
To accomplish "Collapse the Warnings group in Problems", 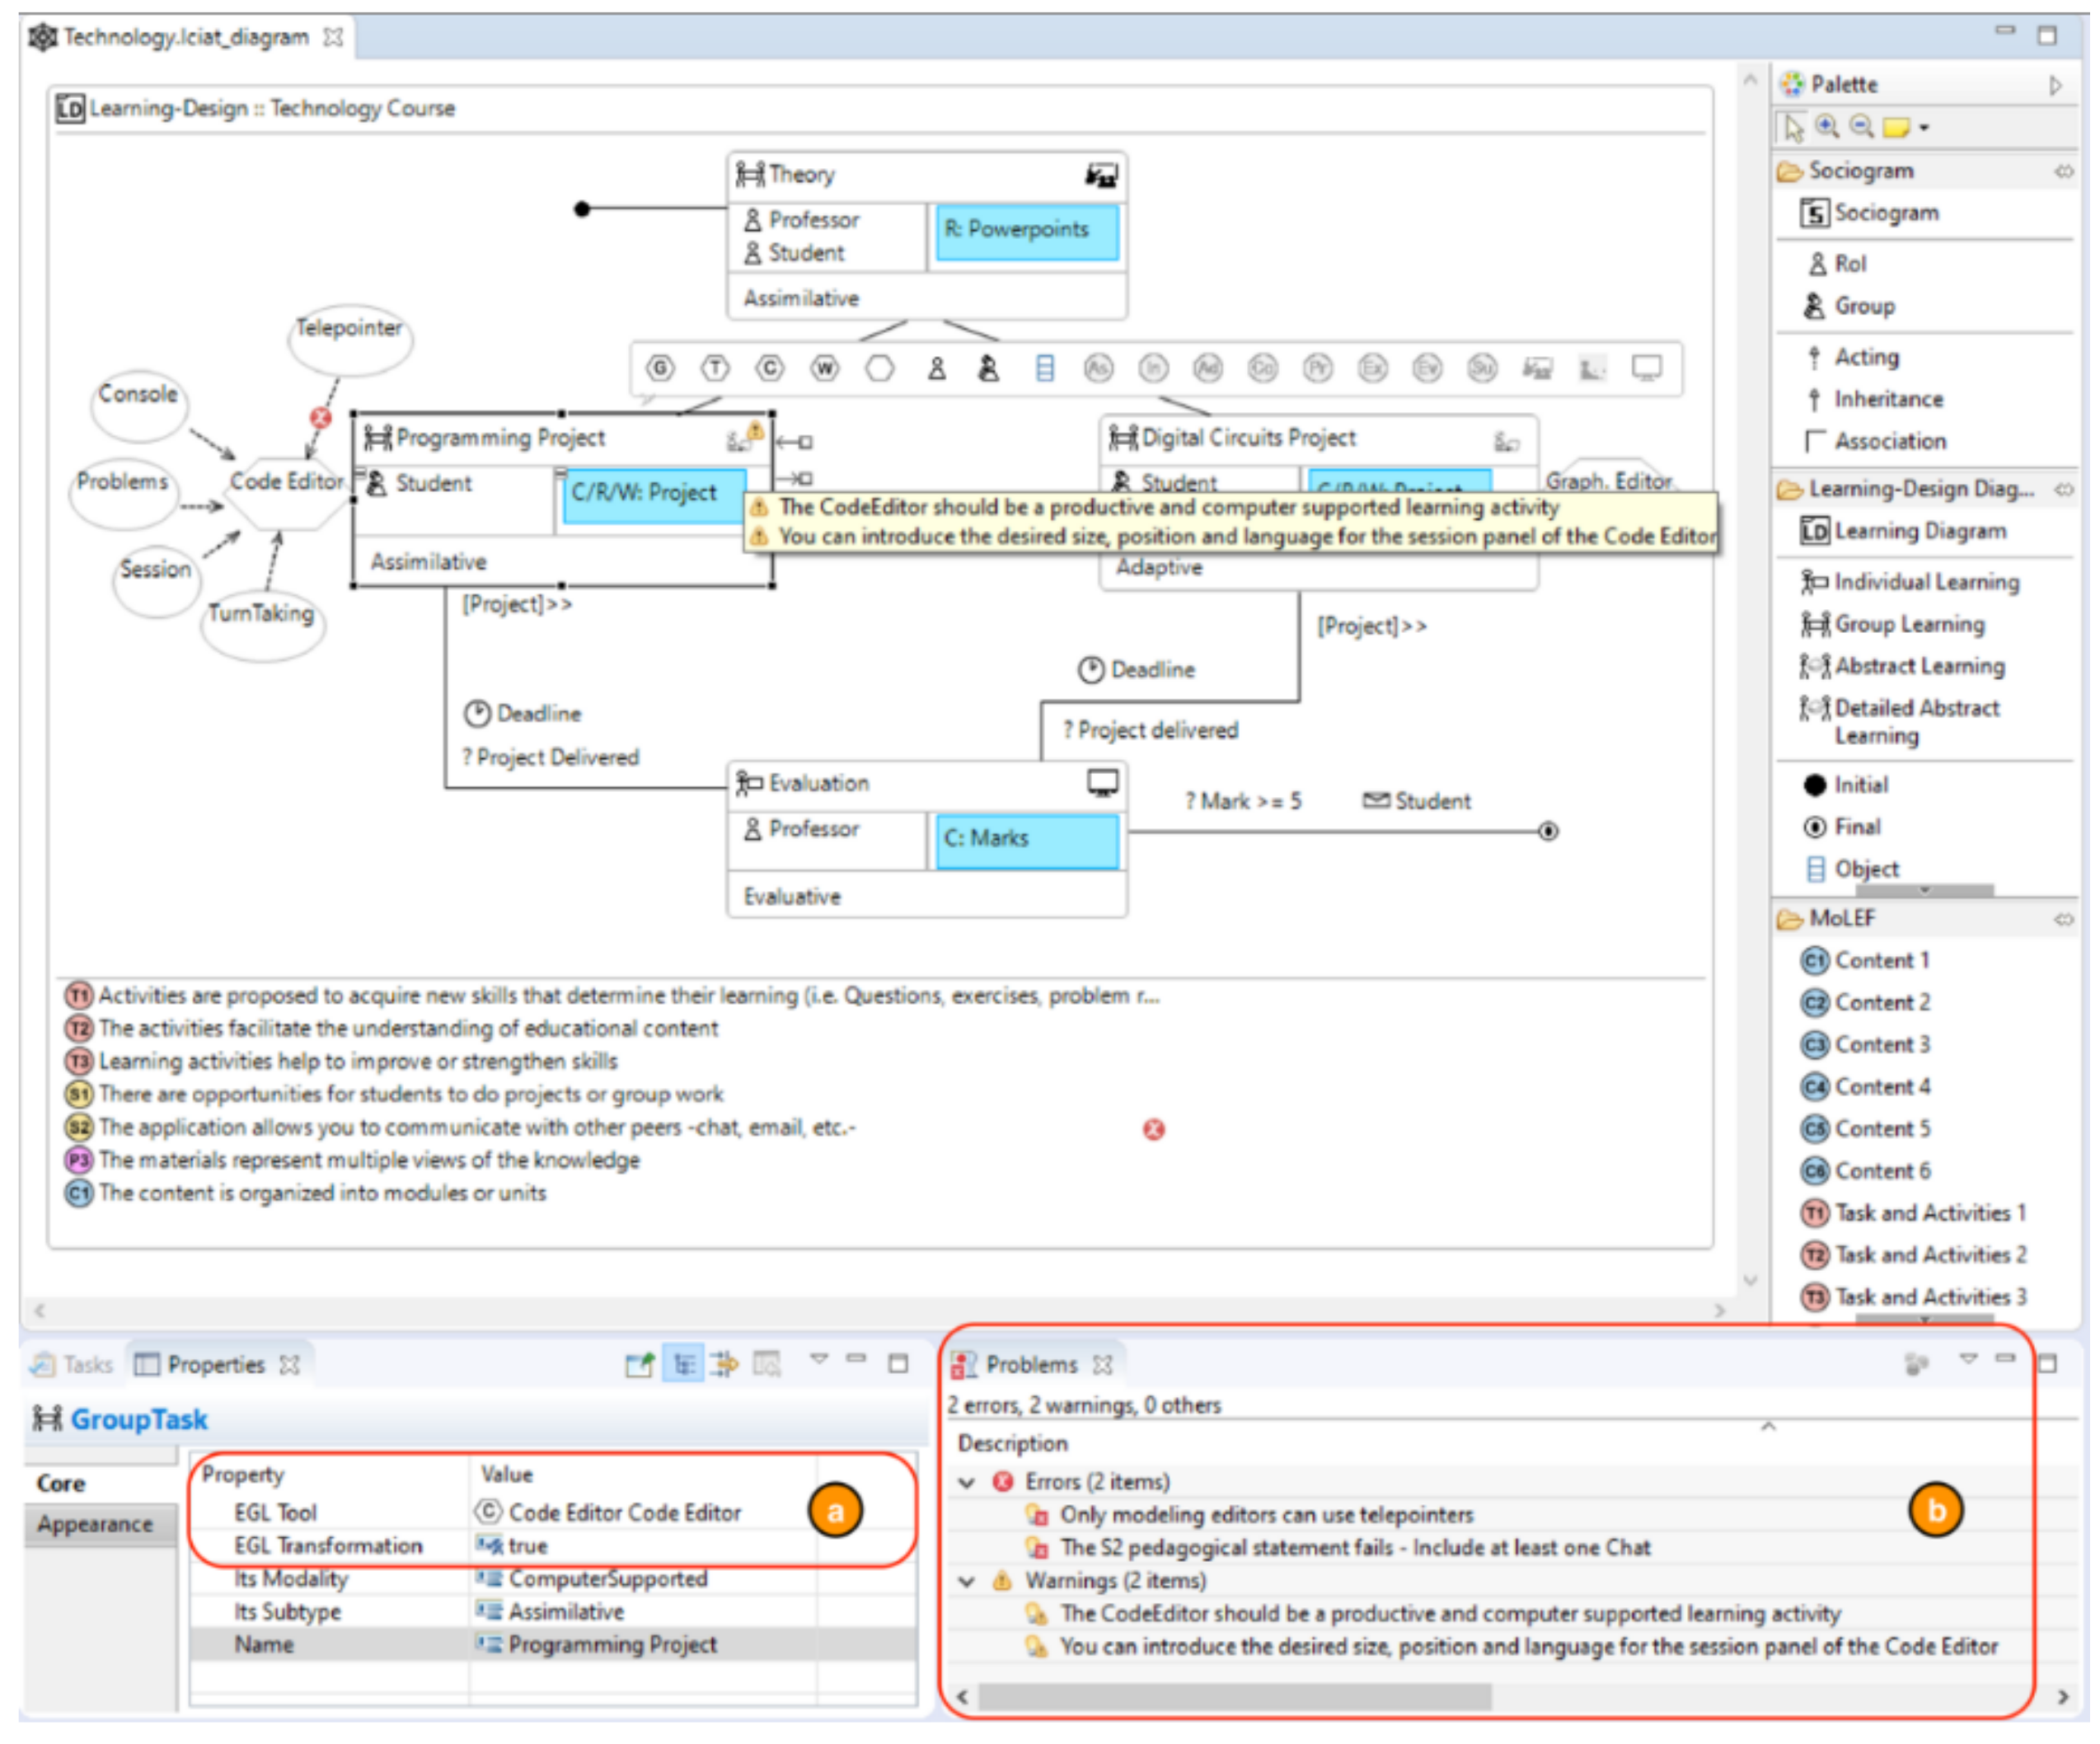I will pos(967,1581).
